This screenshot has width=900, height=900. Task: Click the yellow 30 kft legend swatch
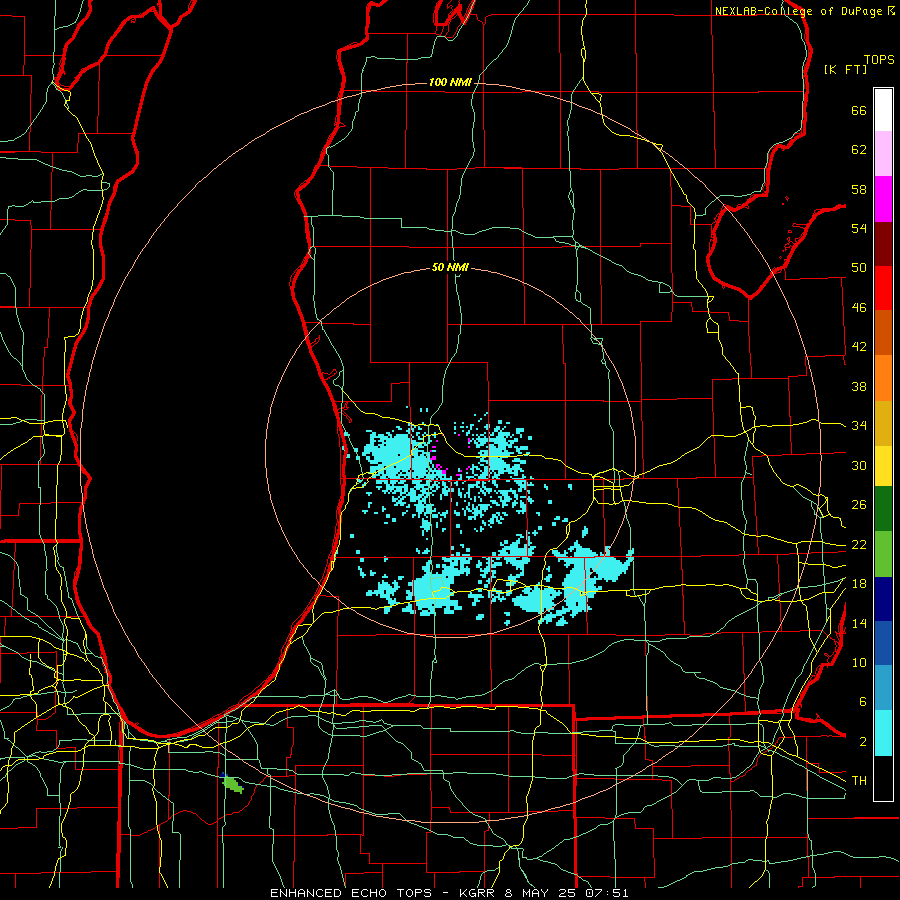883,466
